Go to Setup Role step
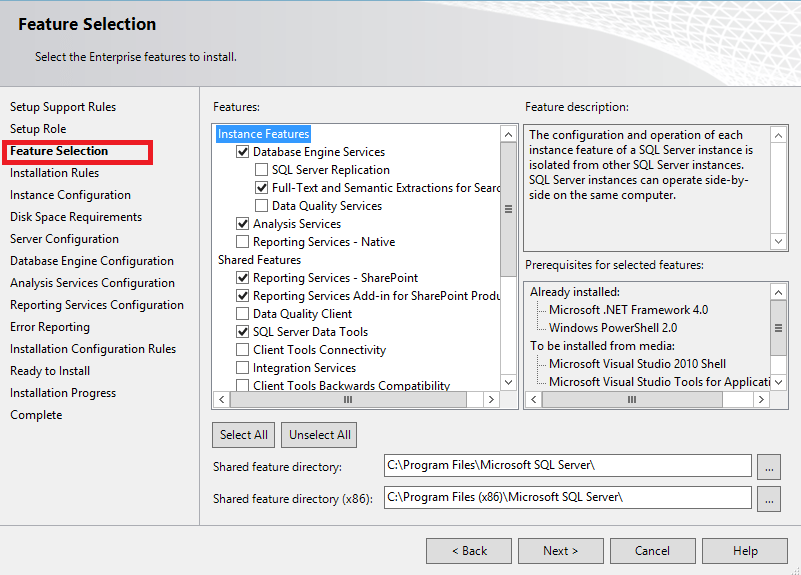801x575 pixels. pos(38,129)
